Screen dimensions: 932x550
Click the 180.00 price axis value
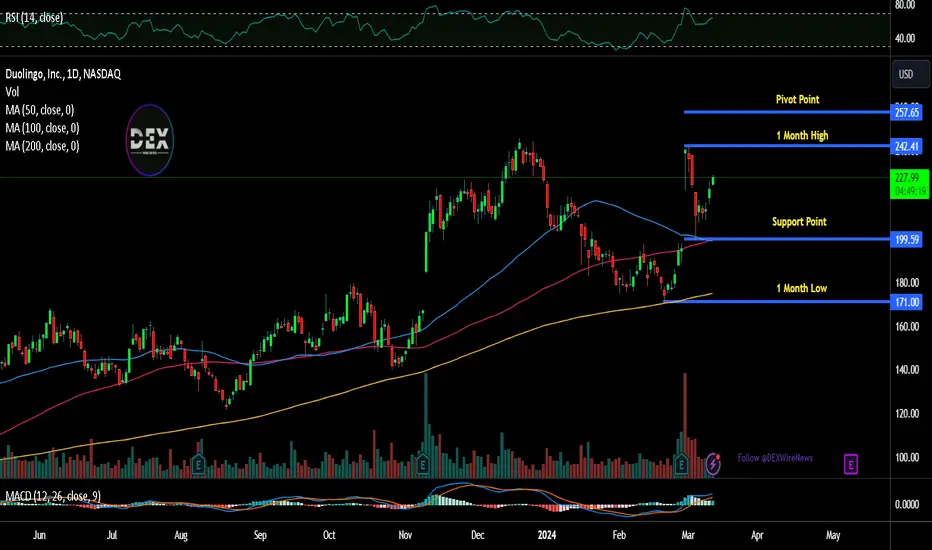click(907, 283)
